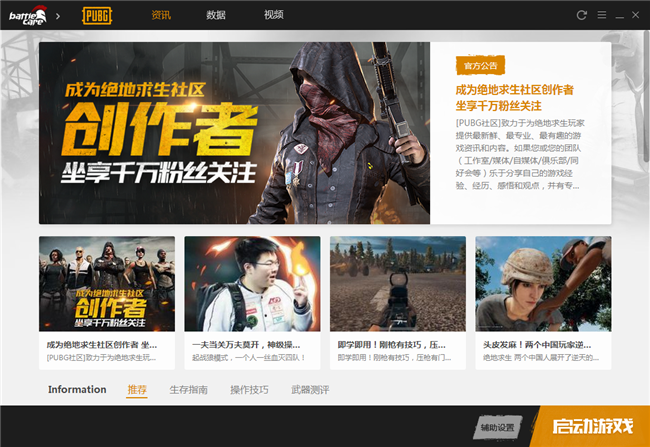Screen dimensions: 650x447
Task: Open 辅助设置 settings button
Action: [497, 427]
